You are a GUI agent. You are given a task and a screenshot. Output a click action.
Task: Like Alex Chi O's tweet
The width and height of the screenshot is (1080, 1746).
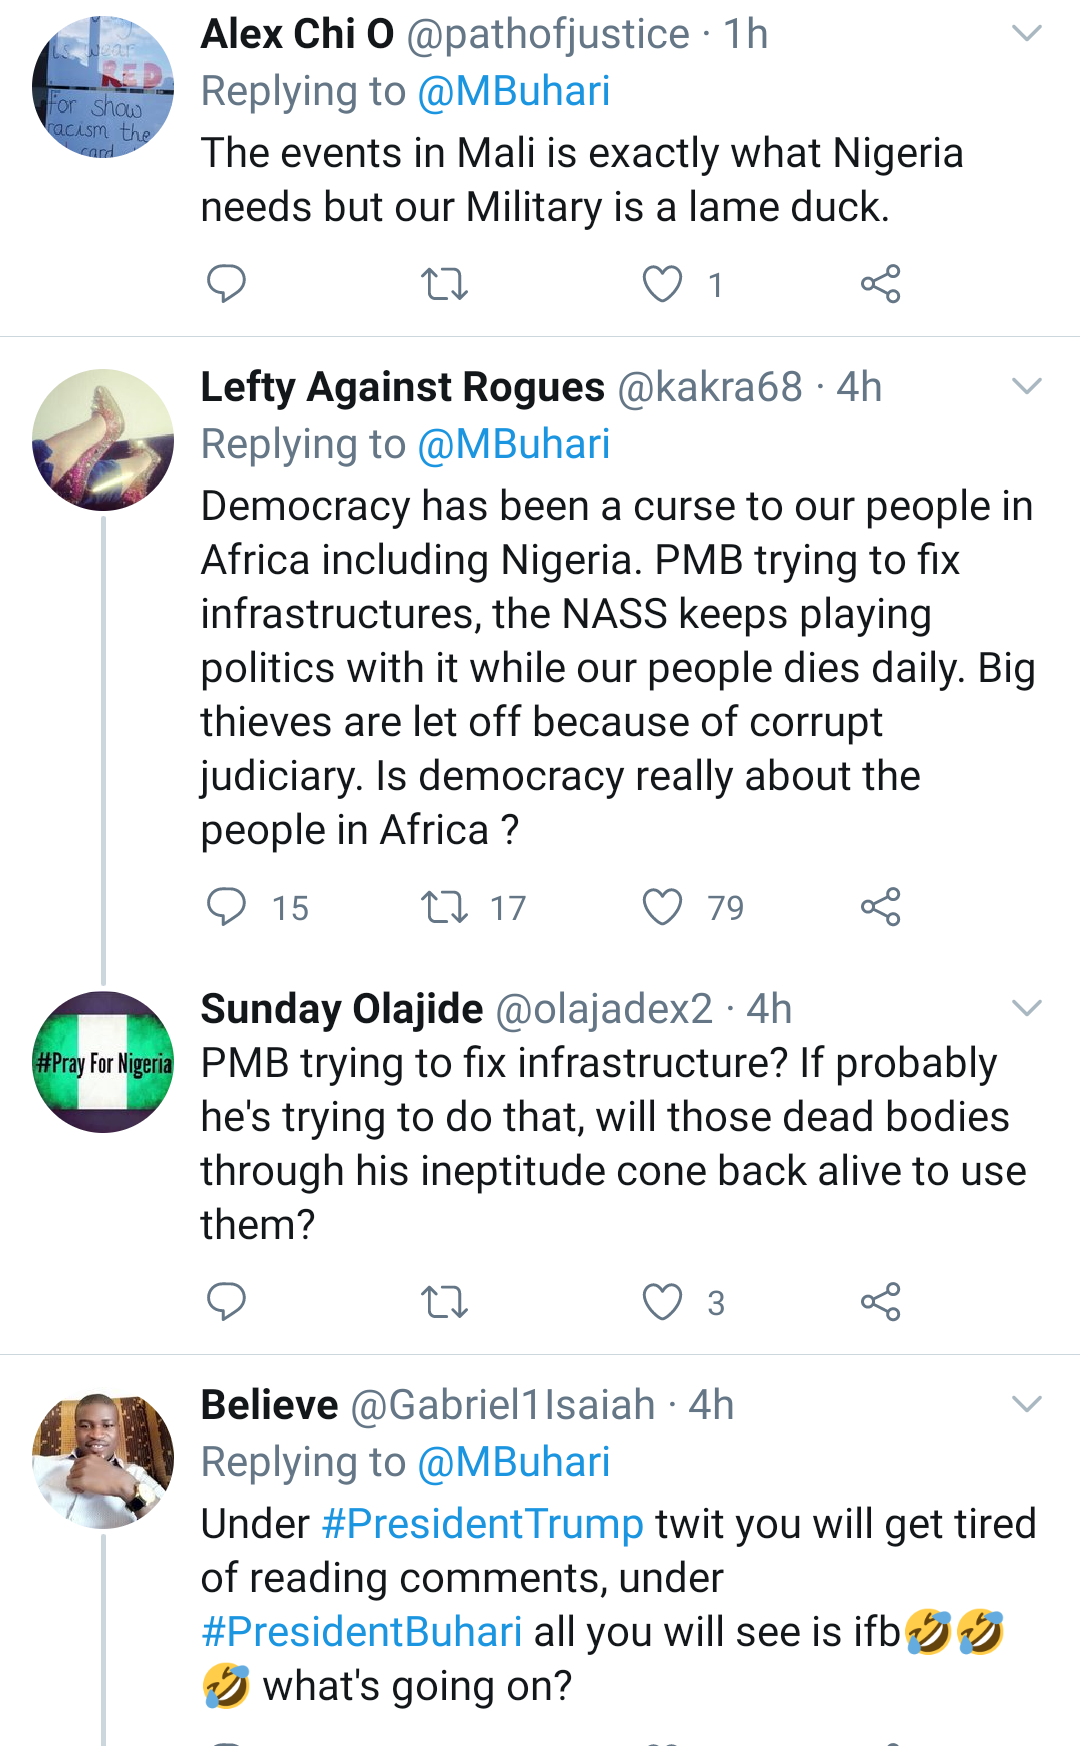[662, 284]
